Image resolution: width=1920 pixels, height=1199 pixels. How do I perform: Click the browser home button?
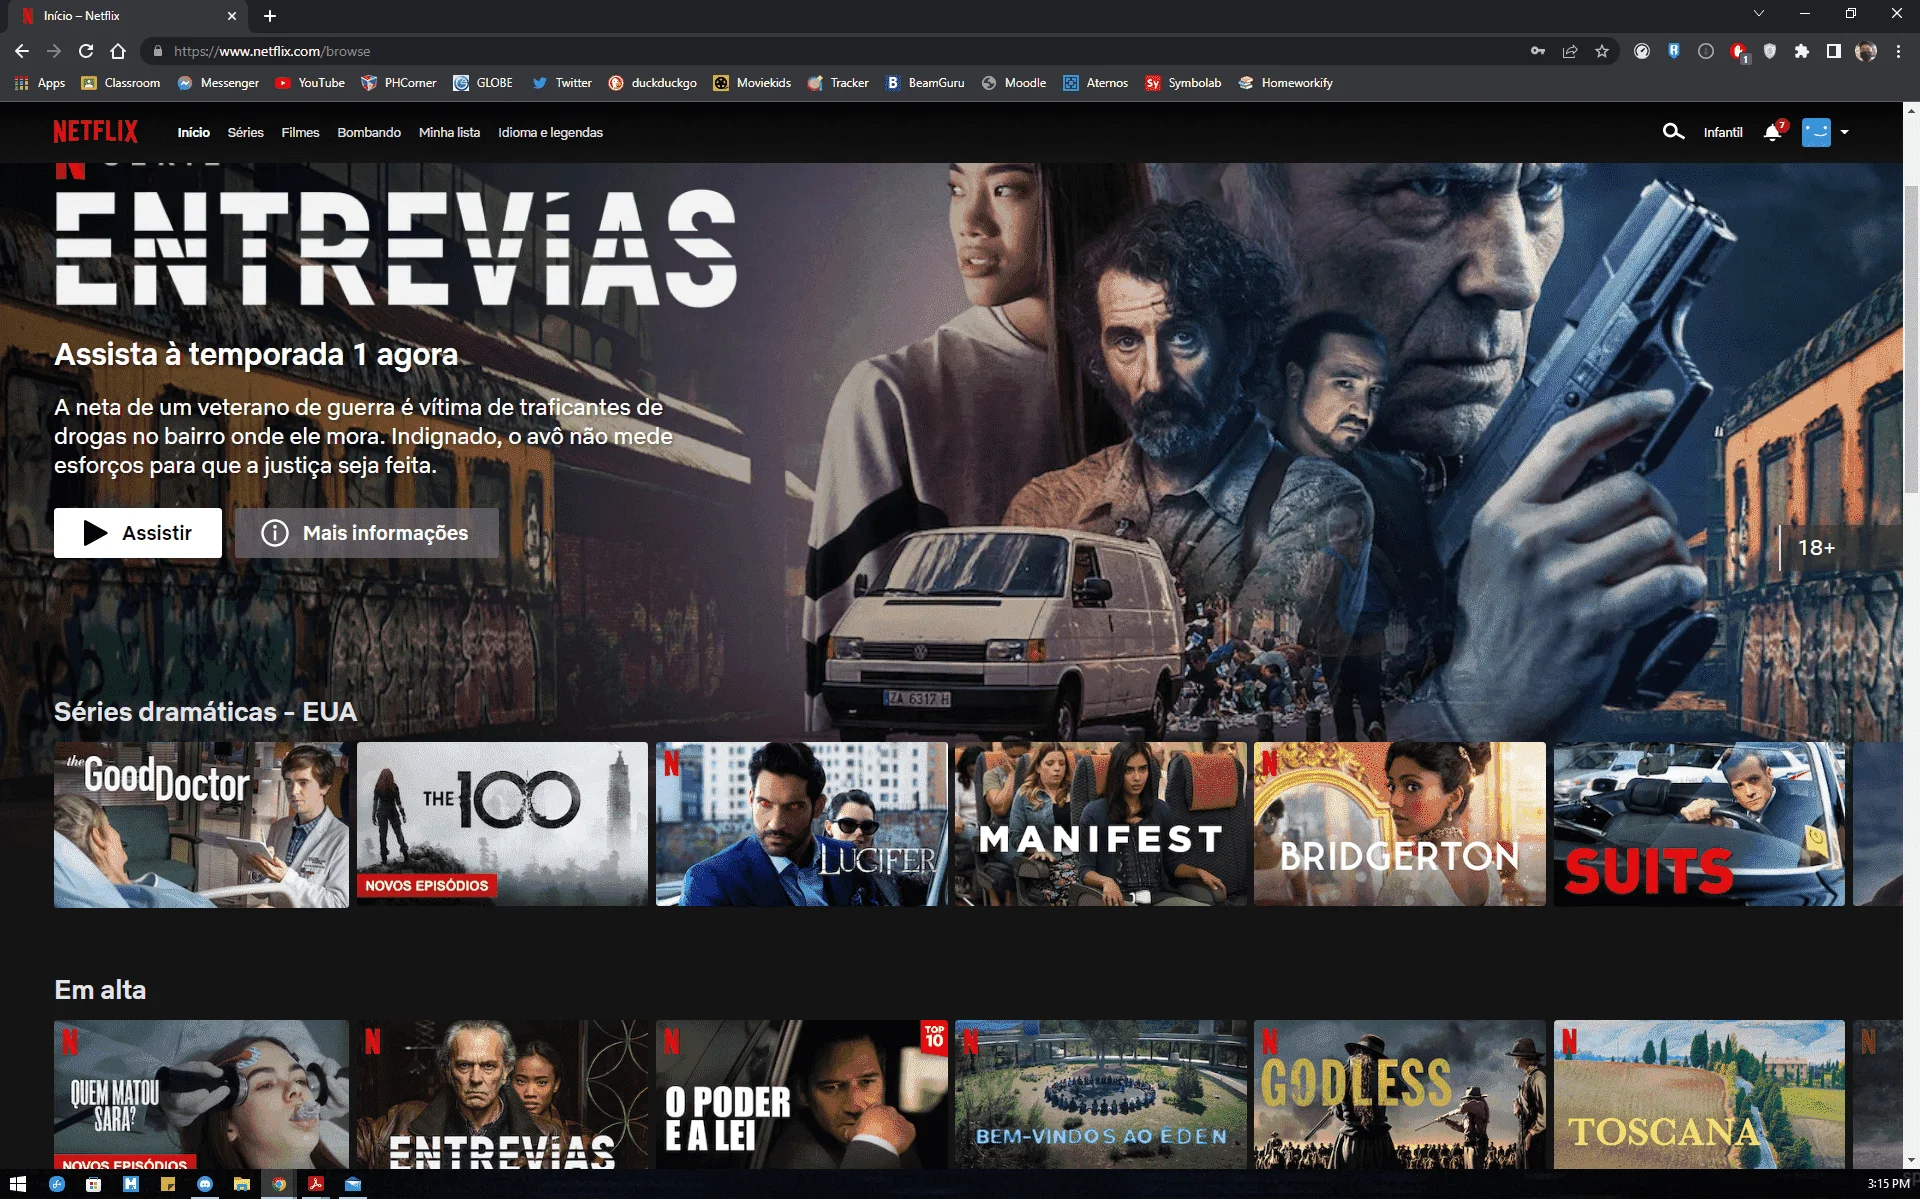(118, 51)
